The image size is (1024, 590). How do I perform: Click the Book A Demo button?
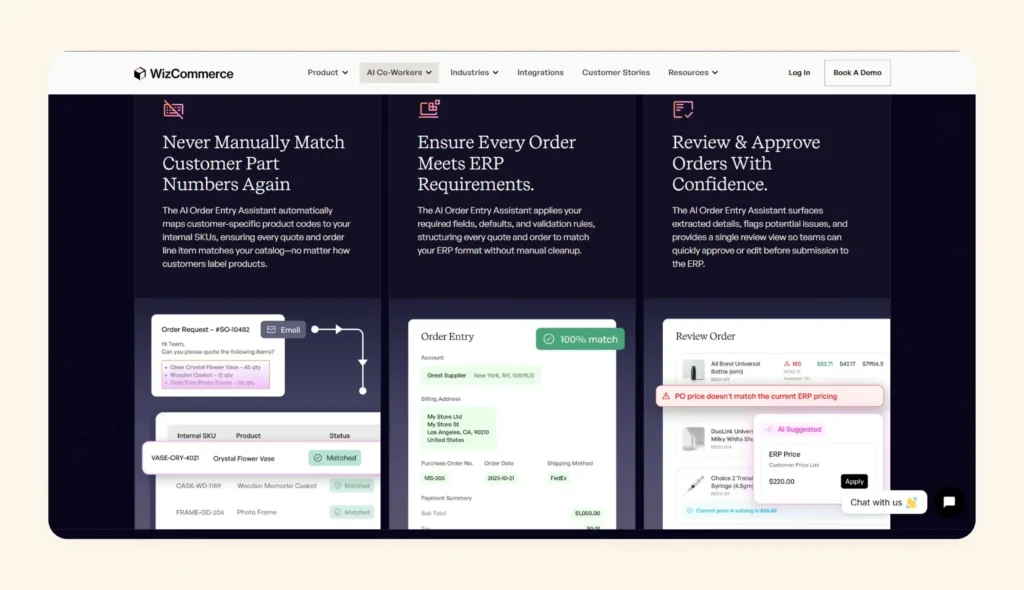[x=857, y=73]
